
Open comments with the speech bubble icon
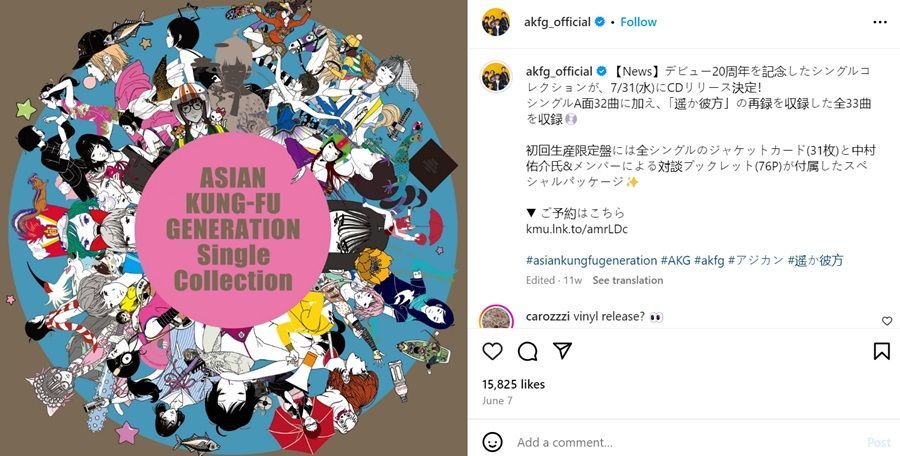point(527,351)
